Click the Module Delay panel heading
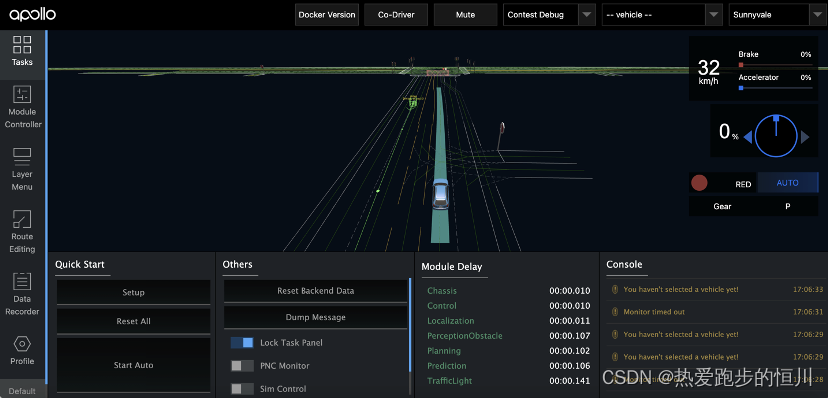This screenshot has width=828, height=398. (x=451, y=267)
